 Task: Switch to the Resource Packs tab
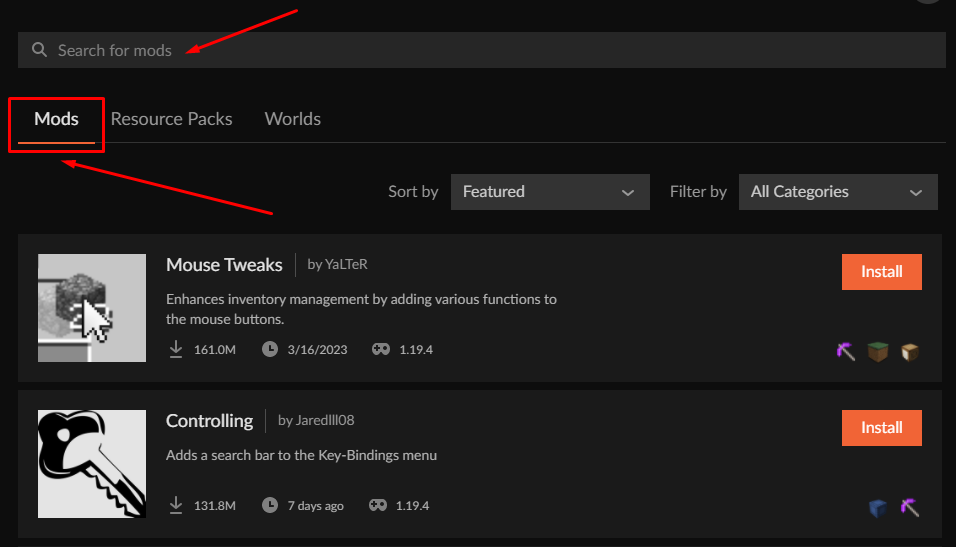(171, 119)
